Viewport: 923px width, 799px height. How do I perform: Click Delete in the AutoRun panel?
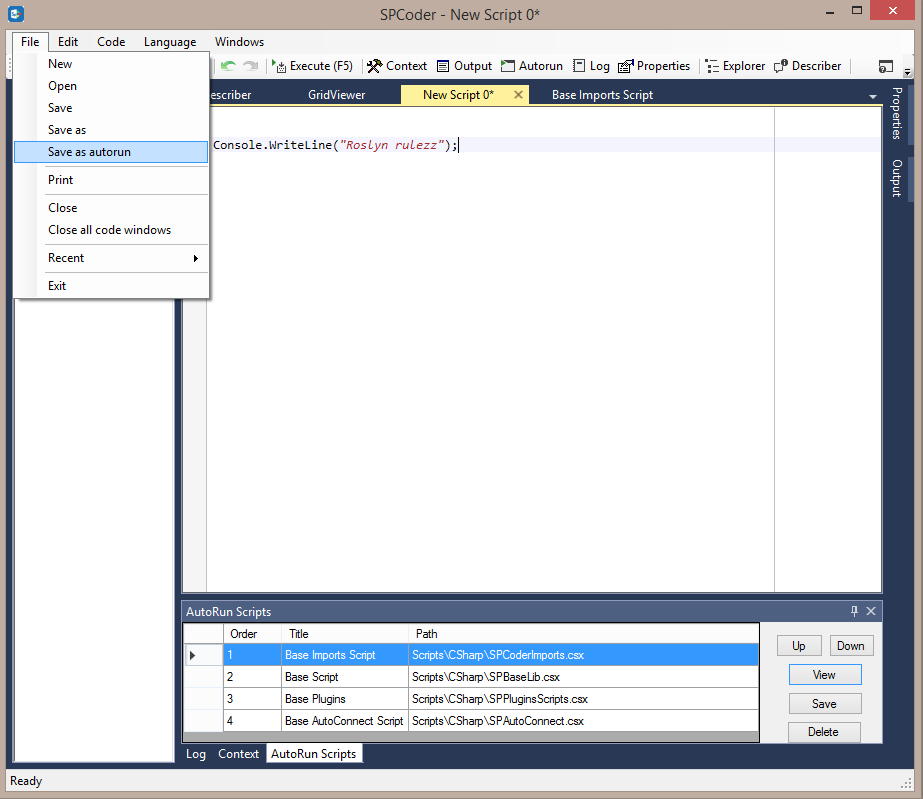pyautogui.click(x=824, y=732)
